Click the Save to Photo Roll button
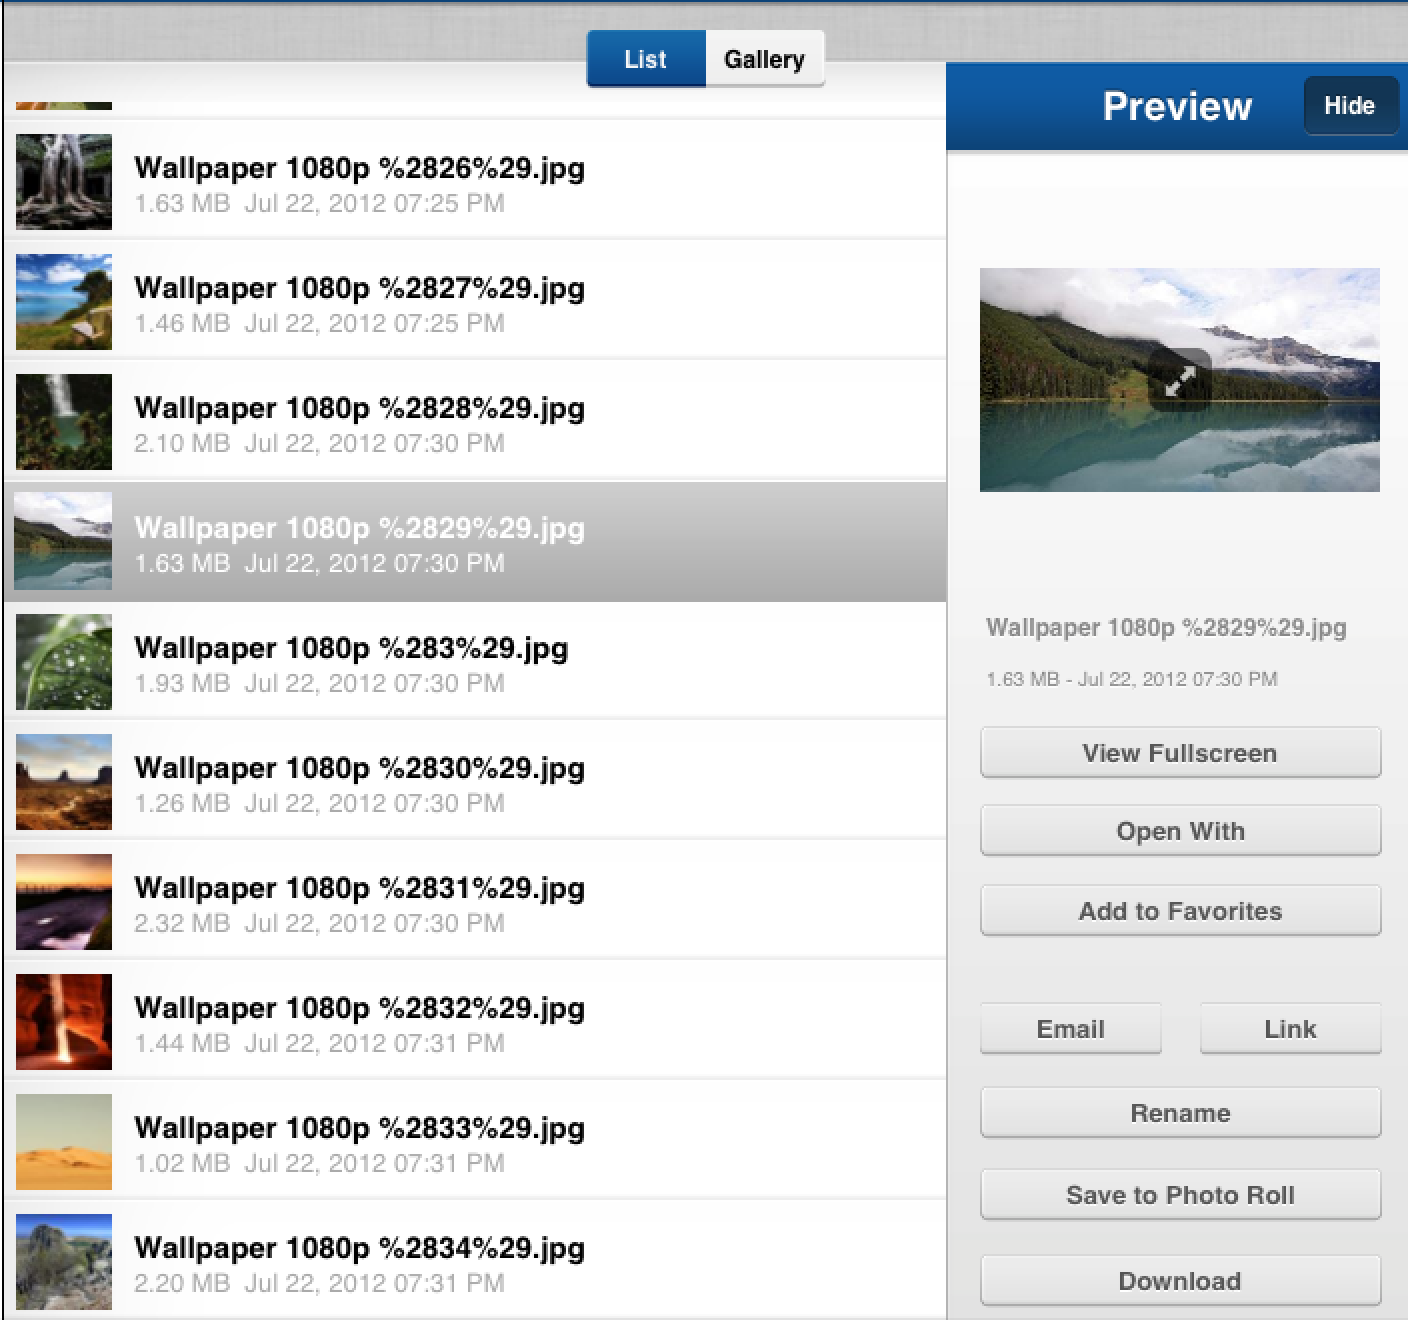Viewport: 1408px width, 1320px height. (1180, 1195)
